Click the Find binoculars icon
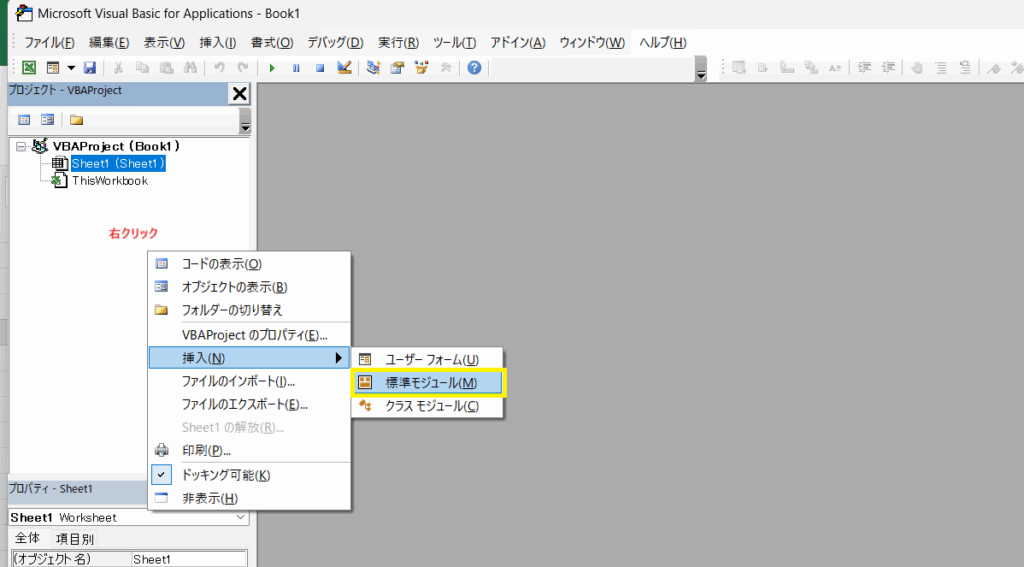Image resolution: width=1024 pixels, height=567 pixels. (x=190, y=67)
